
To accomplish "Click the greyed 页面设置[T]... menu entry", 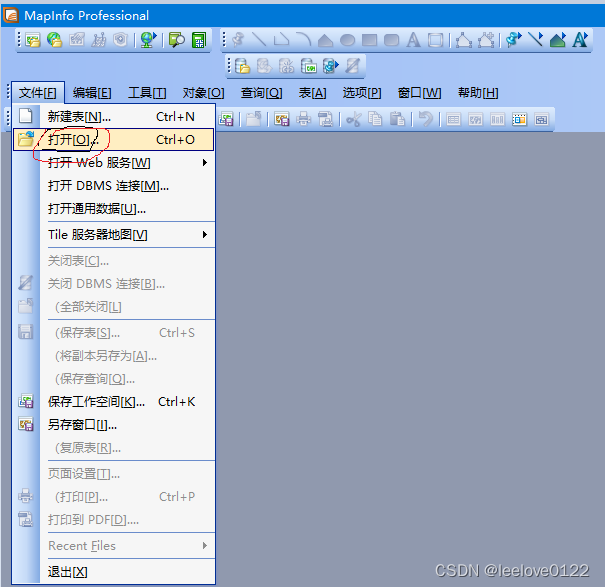I will [114, 474].
